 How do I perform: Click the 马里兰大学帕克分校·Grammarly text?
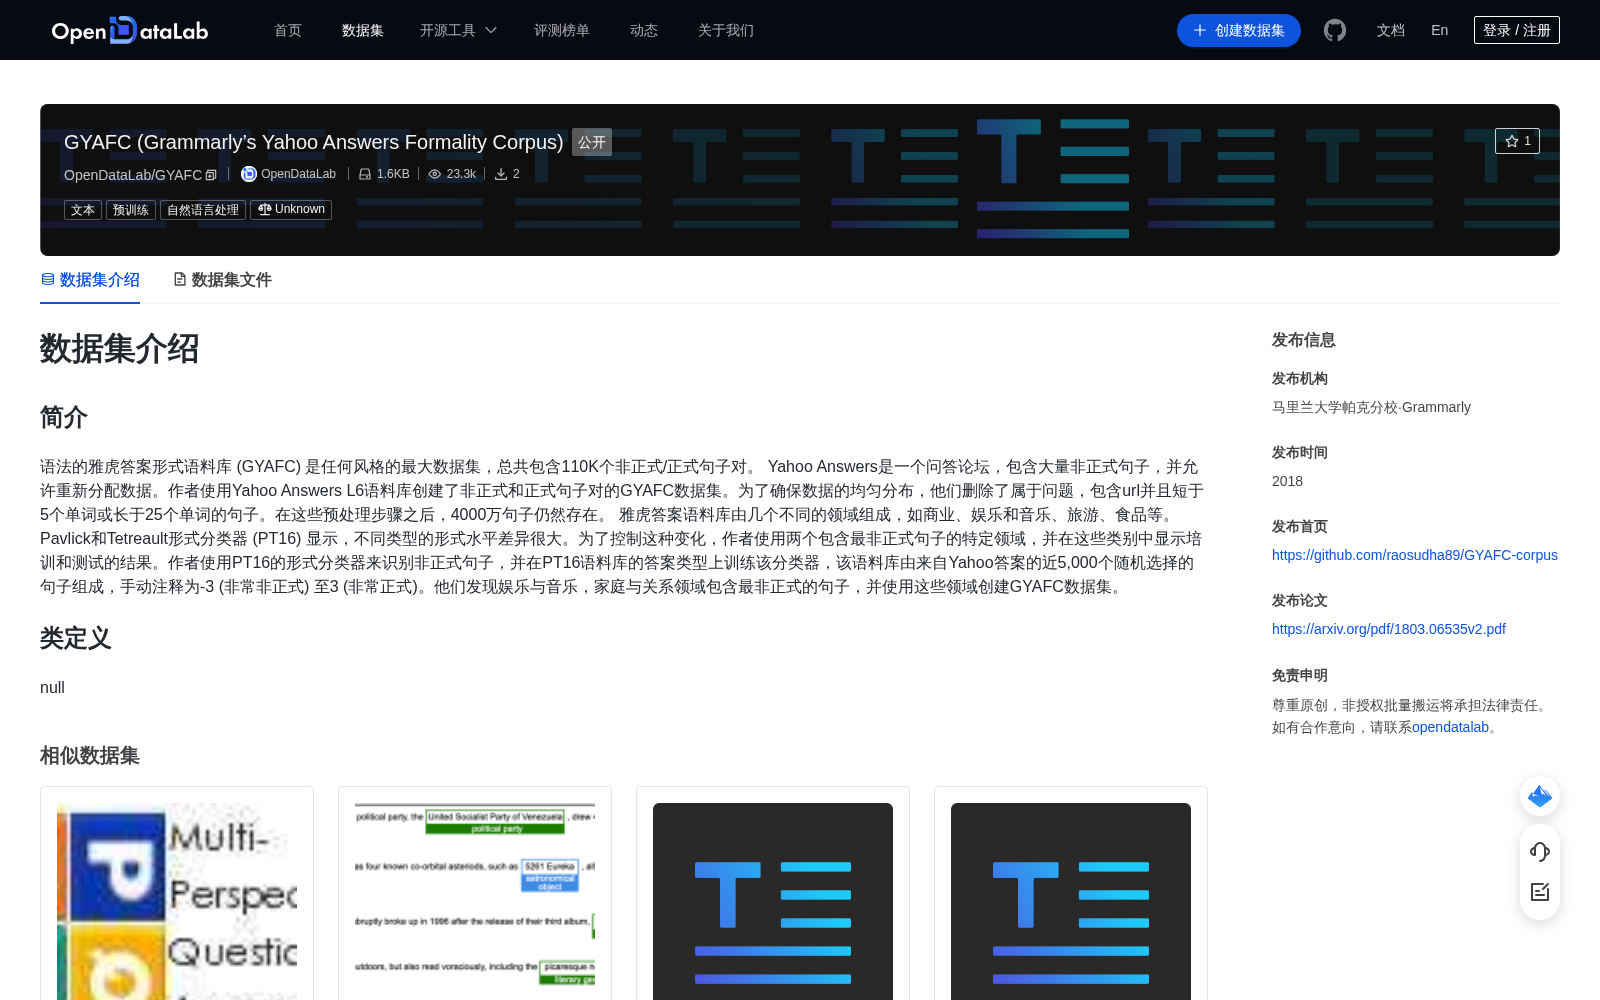1371,407
